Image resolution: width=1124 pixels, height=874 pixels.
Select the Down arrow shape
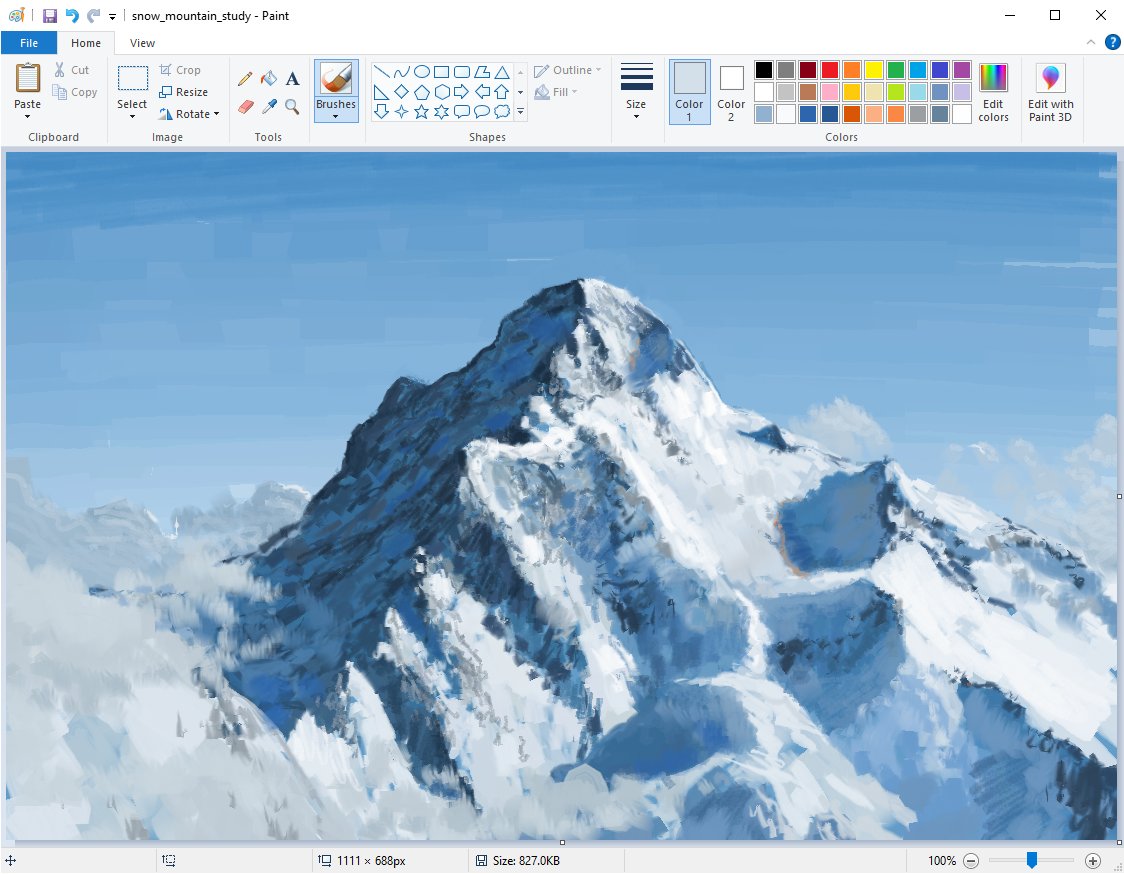pos(381,111)
